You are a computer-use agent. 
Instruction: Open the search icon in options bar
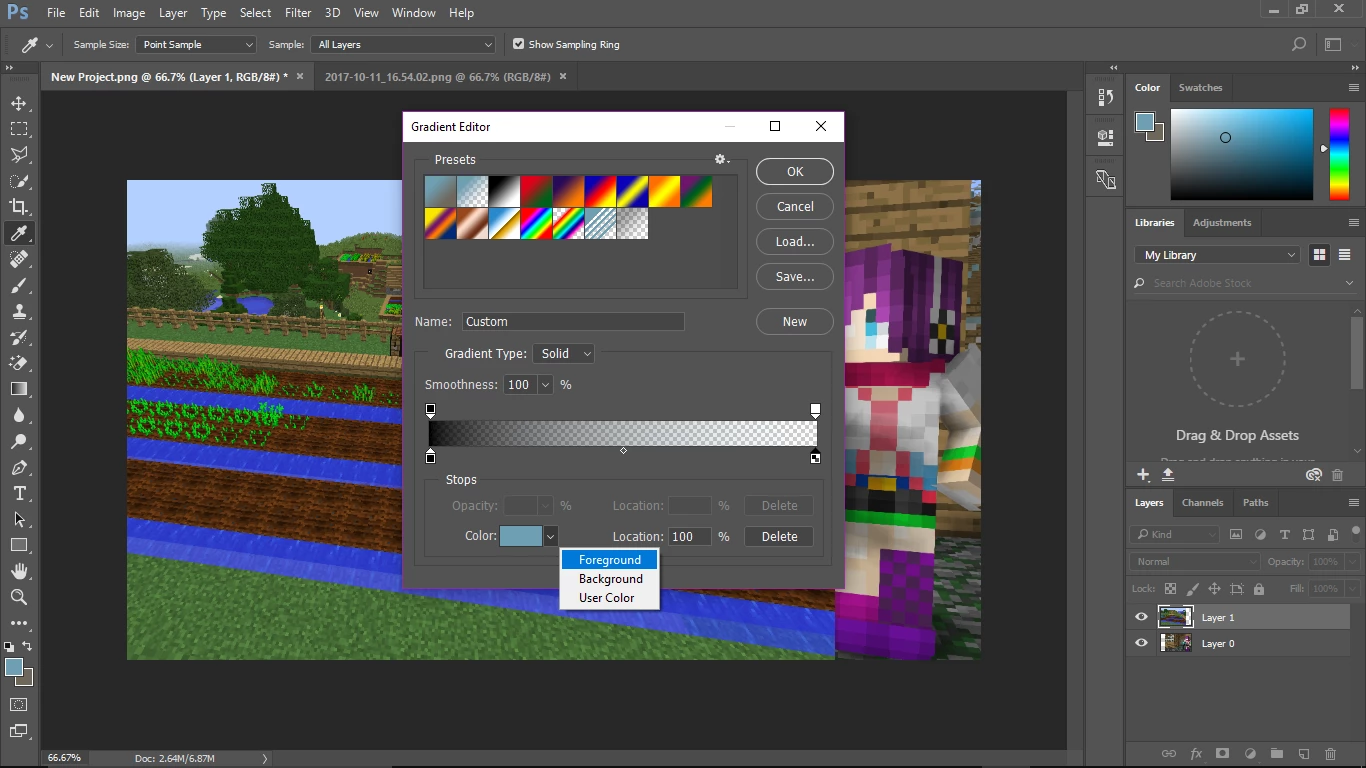pyautogui.click(x=1298, y=44)
